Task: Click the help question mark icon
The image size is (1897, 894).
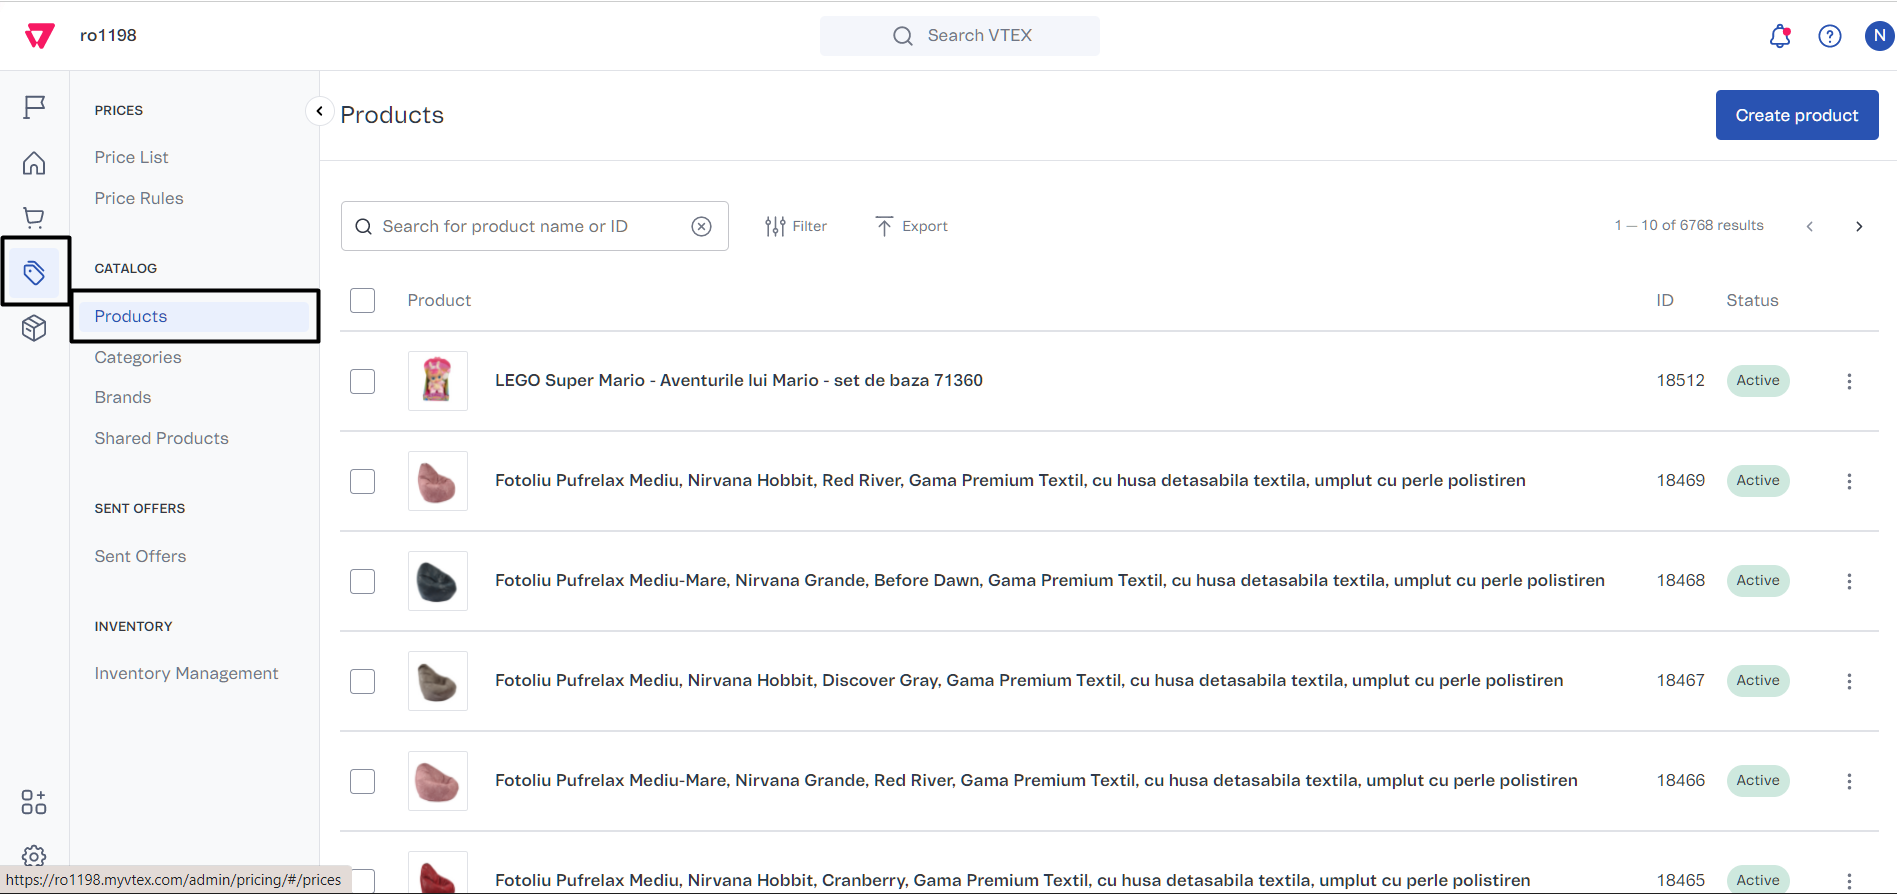Action: pos(1829,37)
